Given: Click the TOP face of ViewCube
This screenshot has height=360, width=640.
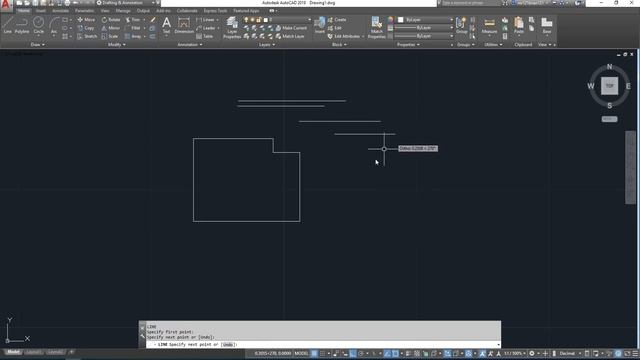Looking at the screenshot, I should point(609,86).
